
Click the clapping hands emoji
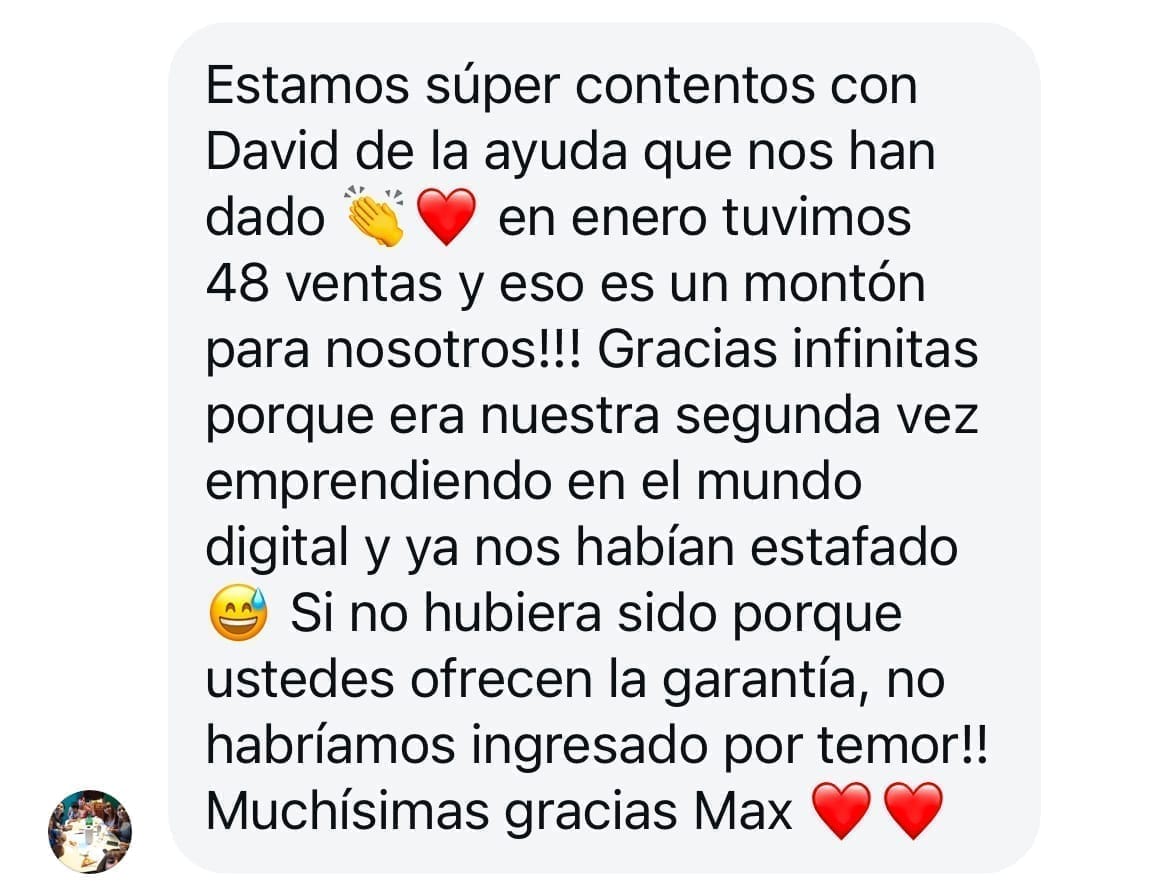coord(375,216)
